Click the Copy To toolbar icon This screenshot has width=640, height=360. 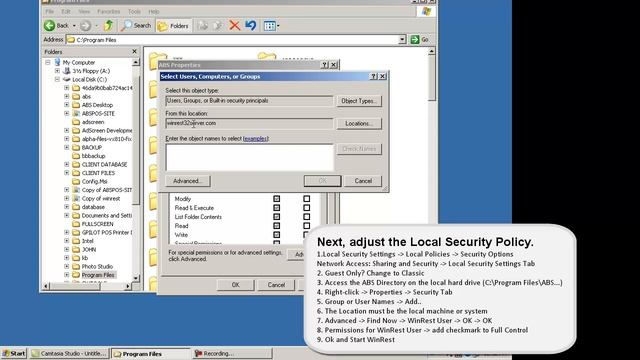click(x=218, y=26)
